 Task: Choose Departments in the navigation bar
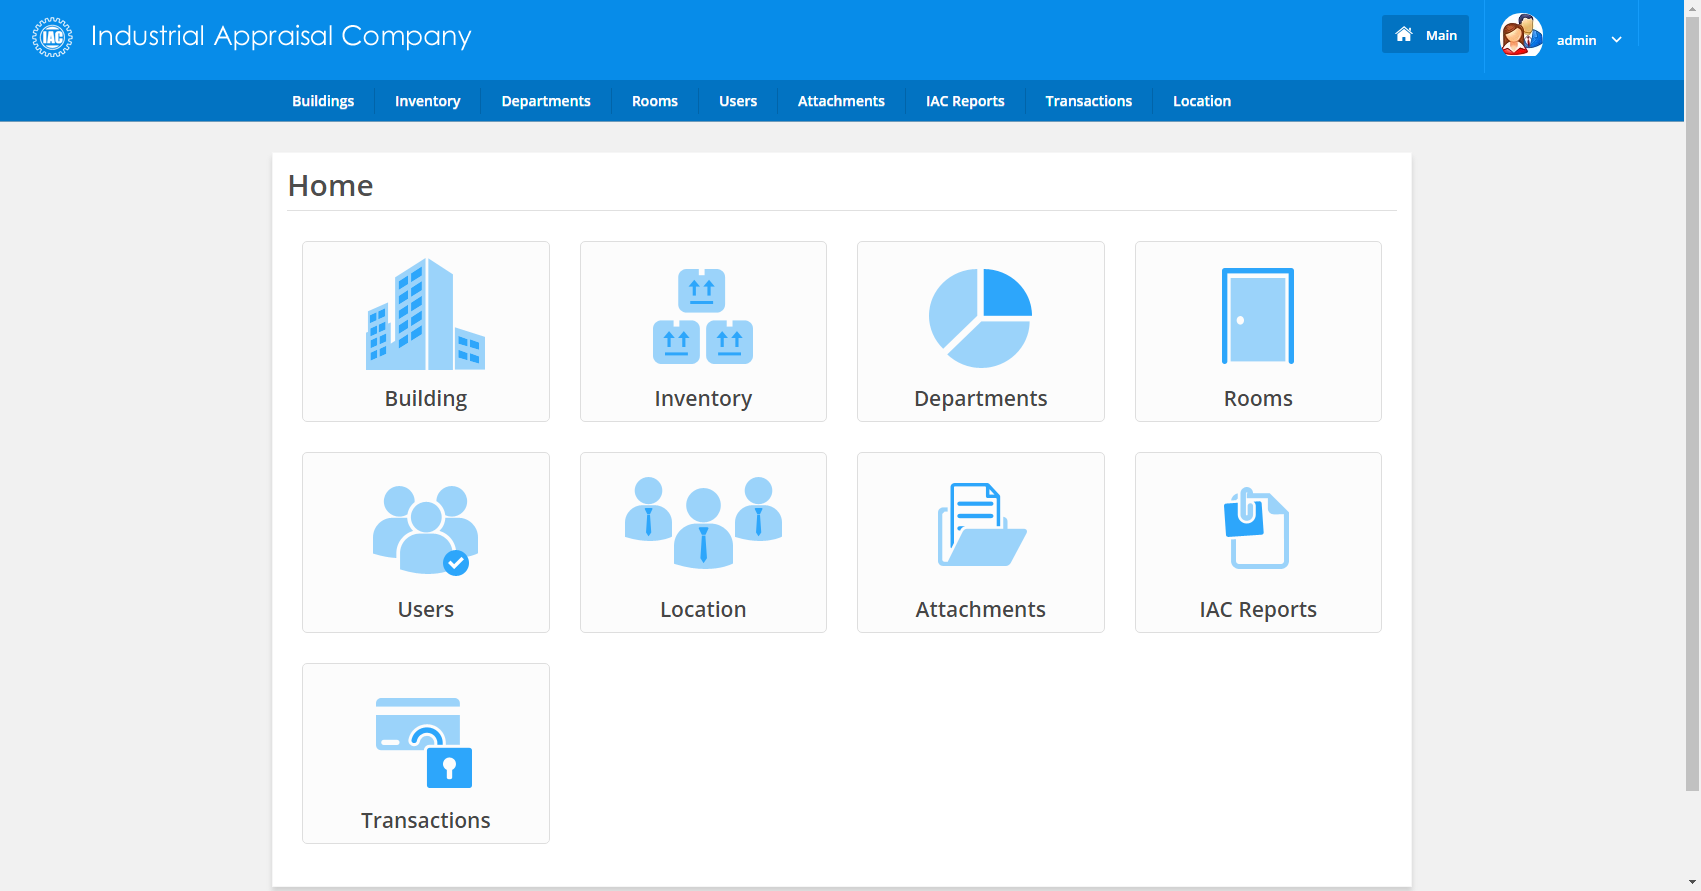pos(545,101)
